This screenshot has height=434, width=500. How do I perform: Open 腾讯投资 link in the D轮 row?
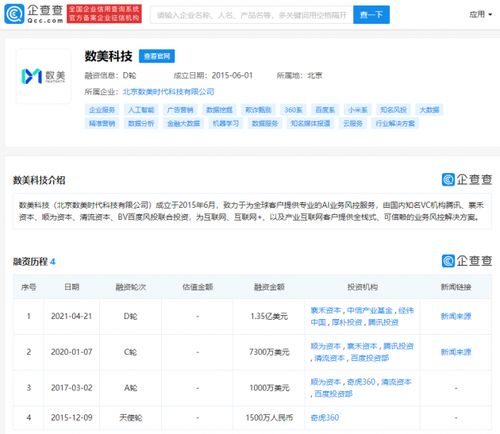(383, 322)
